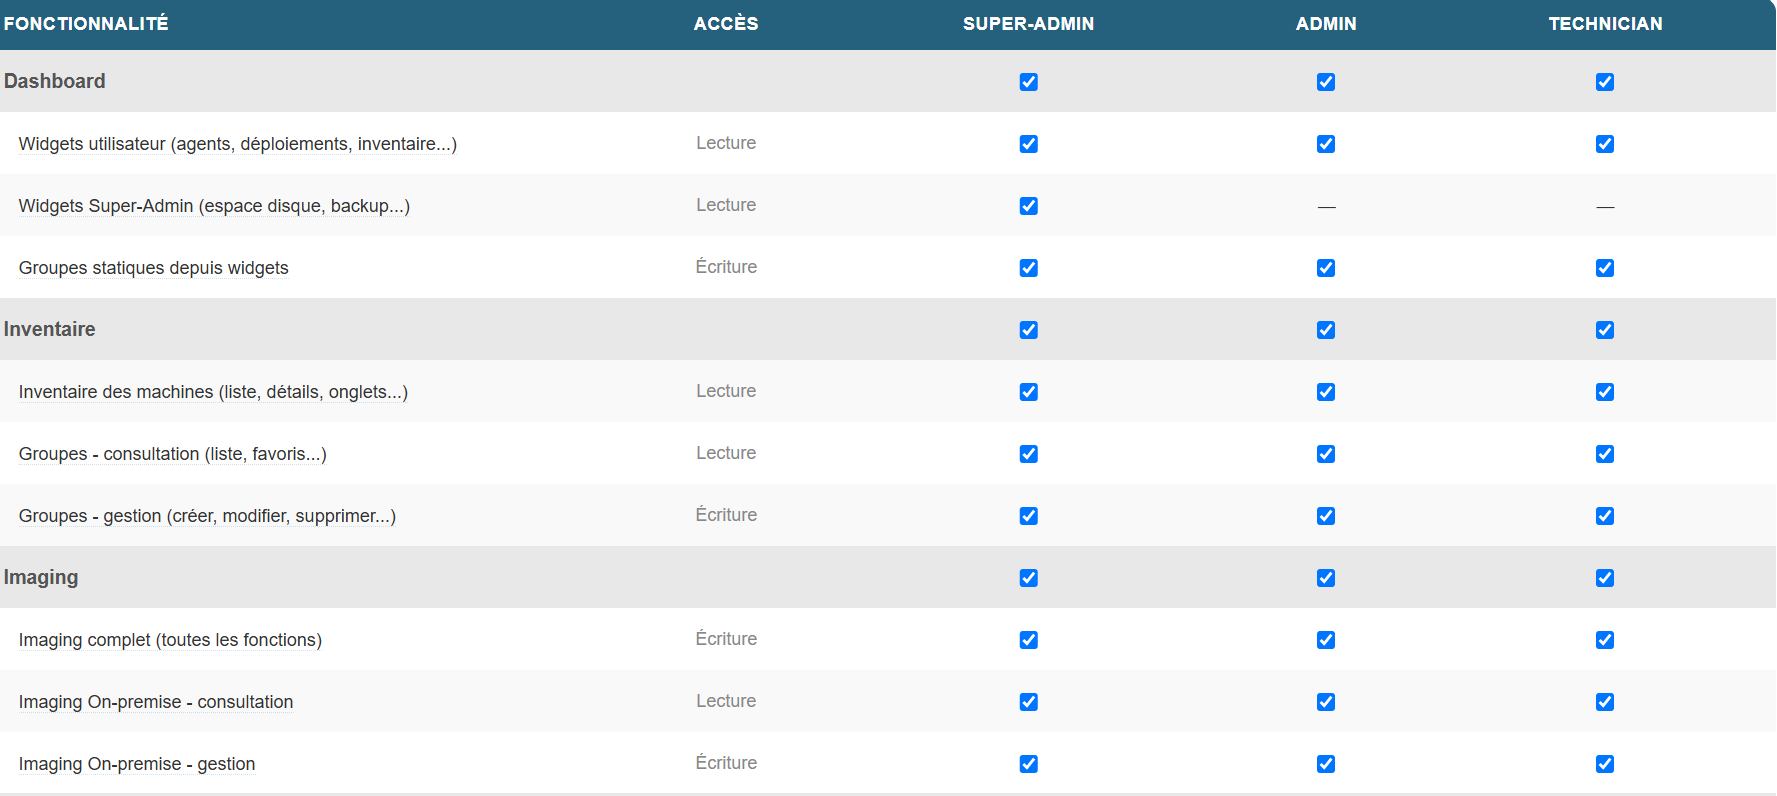
Task: Toggle Groupes consultation Super-Admin checkbox
Action: click(x=1028, y=454)
